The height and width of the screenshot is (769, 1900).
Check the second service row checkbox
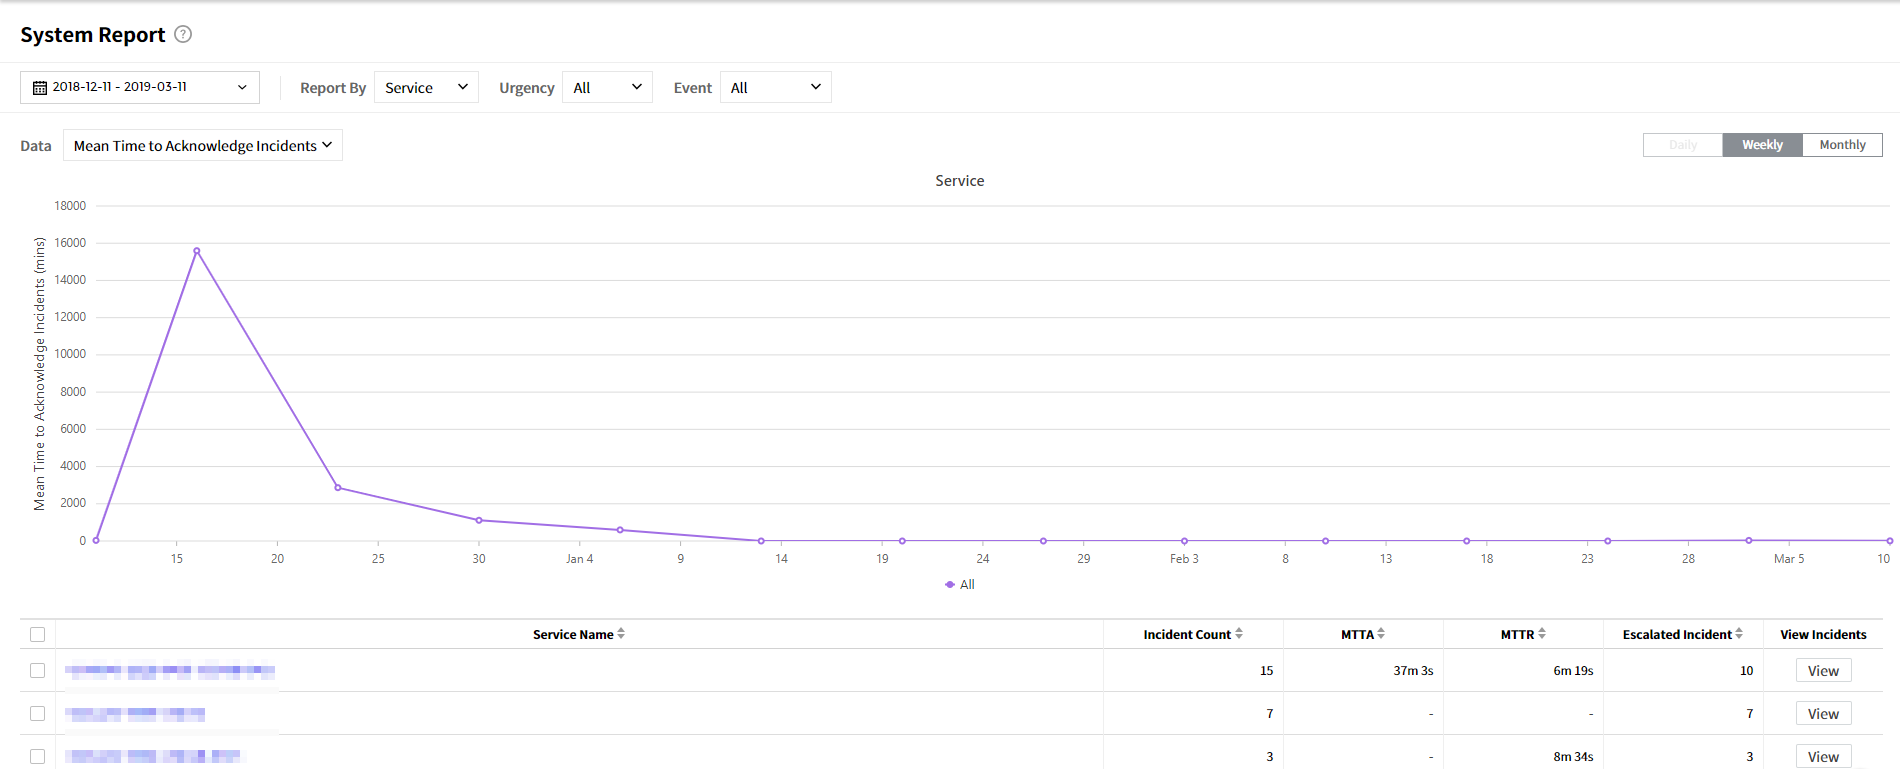[x=38, y=714]
